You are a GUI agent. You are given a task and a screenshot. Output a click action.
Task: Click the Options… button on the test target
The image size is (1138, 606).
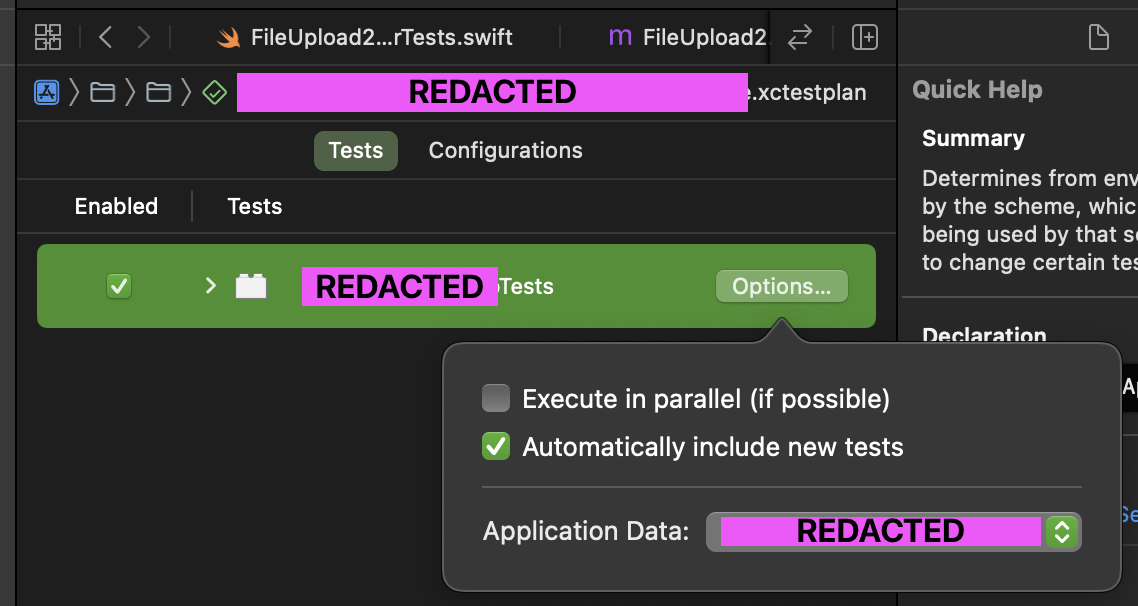[x=782, y=286]
